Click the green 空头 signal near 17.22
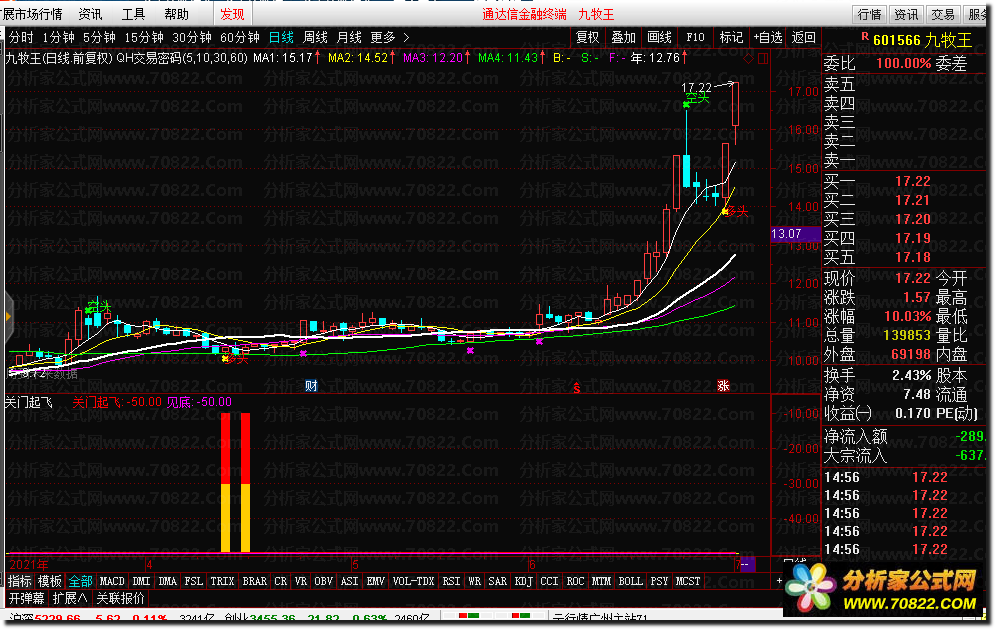The image size is (996, 629). click(x=697, y=98)
